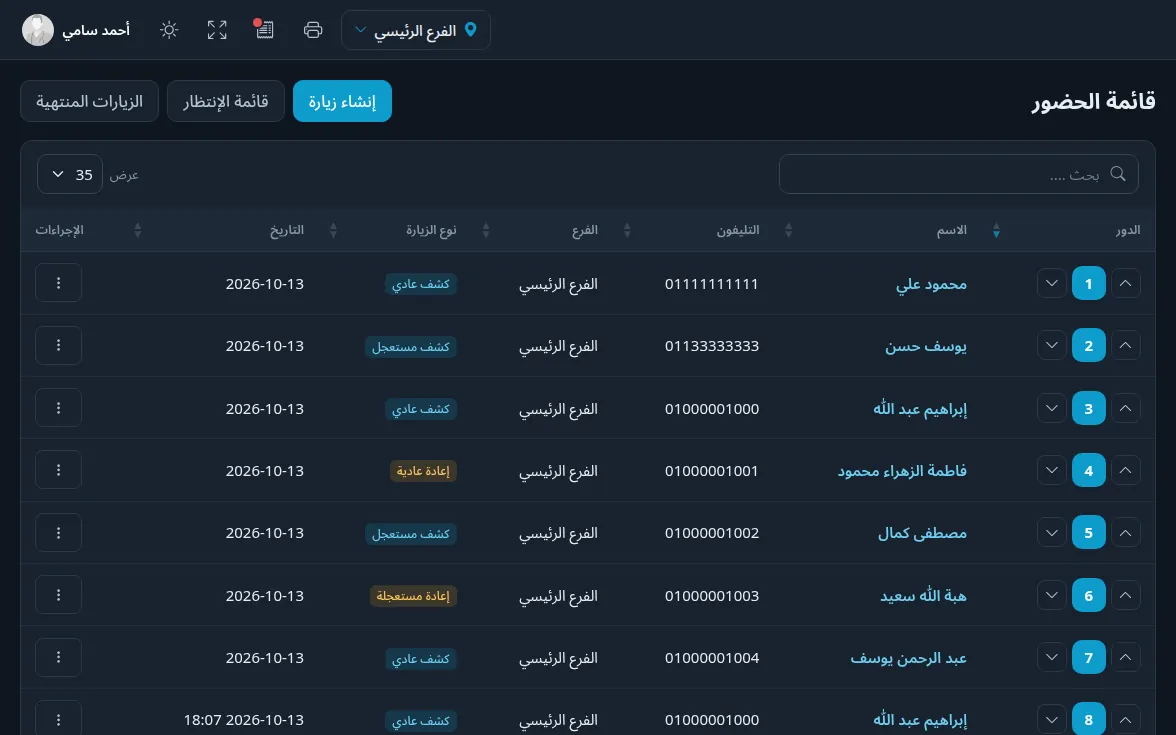The width and height of the screenshot is (1176, 735).
Task: Focus the بحث search field
Action: point(958,174)
